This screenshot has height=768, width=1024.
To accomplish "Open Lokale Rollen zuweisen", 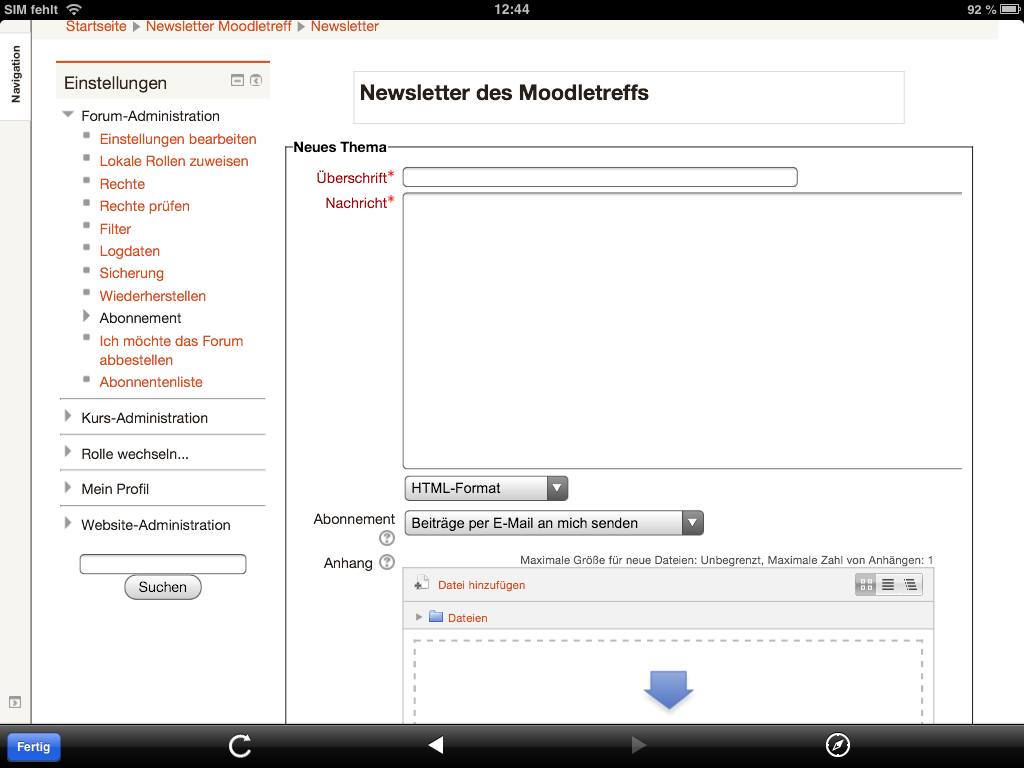I will pos(174,161).
